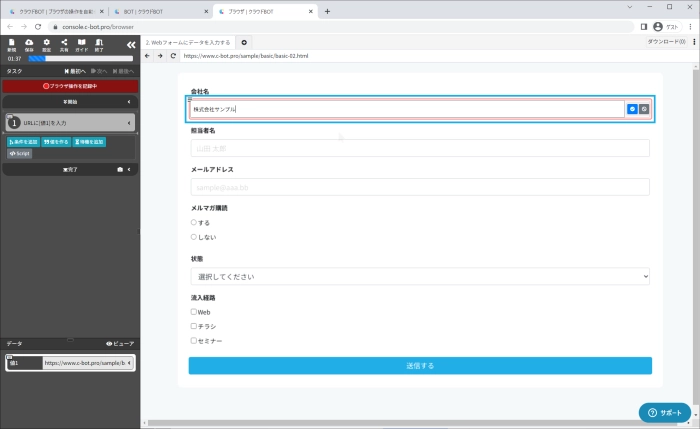Open the 選択してください status dropdown

[x=420, y=275]
